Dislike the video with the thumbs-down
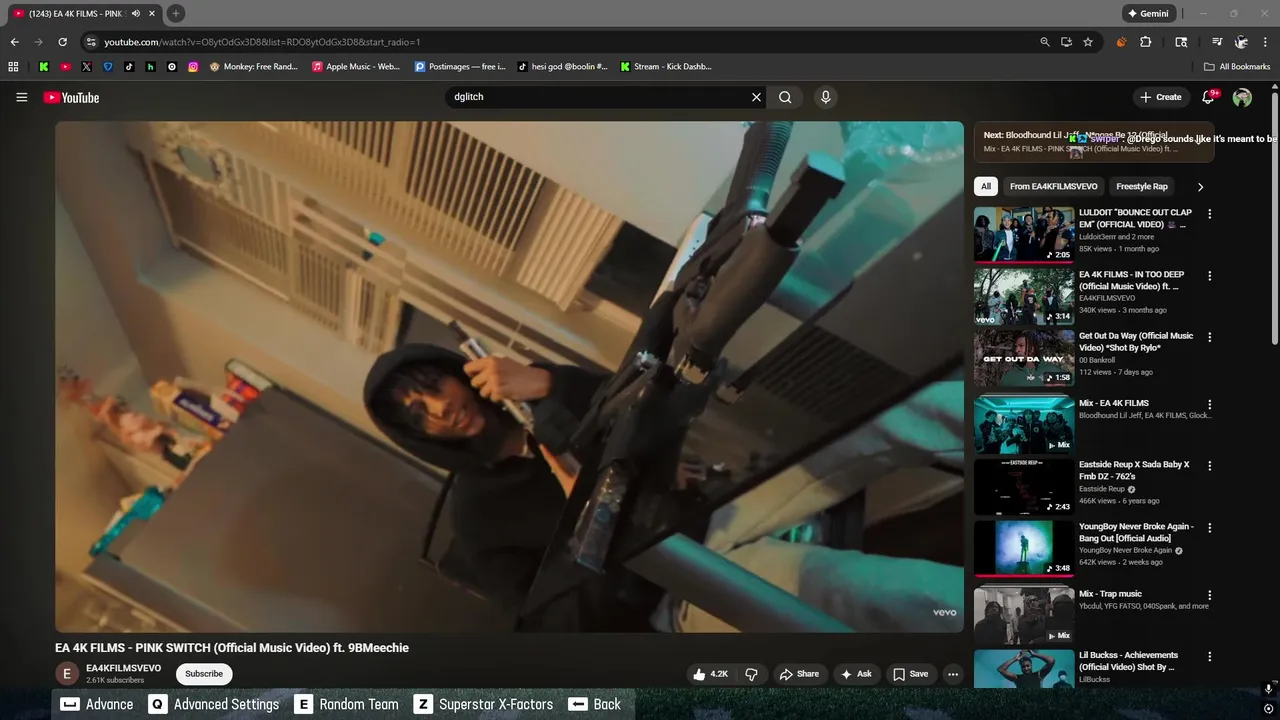This screenshot has height=720, width=1280. tap(751, 674)
